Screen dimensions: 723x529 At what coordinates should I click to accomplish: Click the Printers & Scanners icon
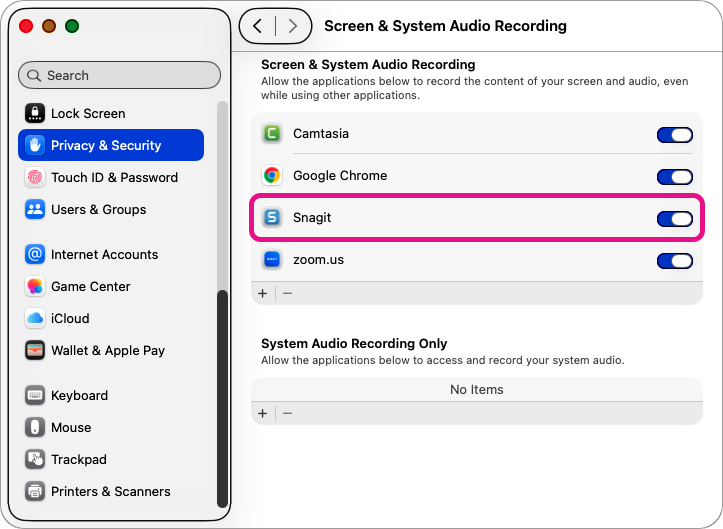pyautogui.click(x=35, y=491)
